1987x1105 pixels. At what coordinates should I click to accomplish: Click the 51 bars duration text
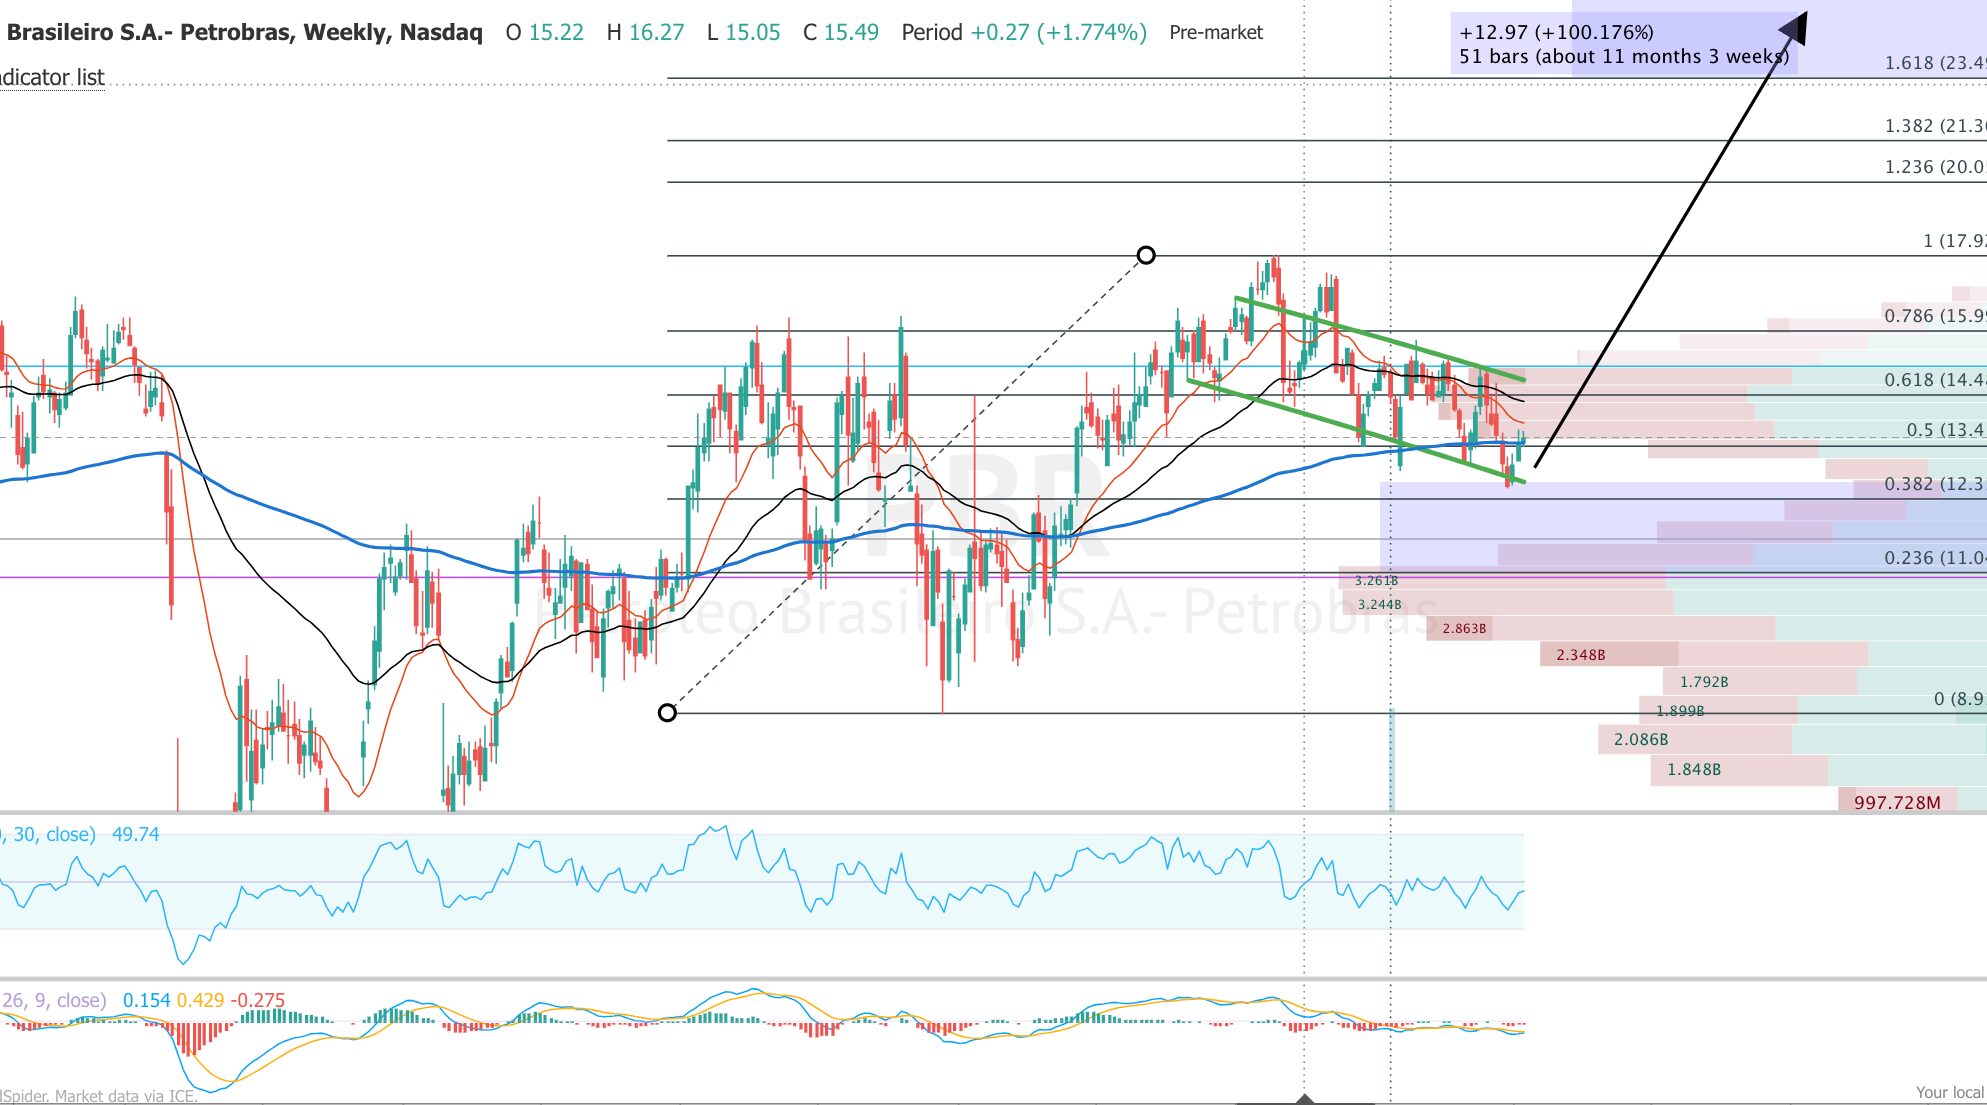point(1623,56)
